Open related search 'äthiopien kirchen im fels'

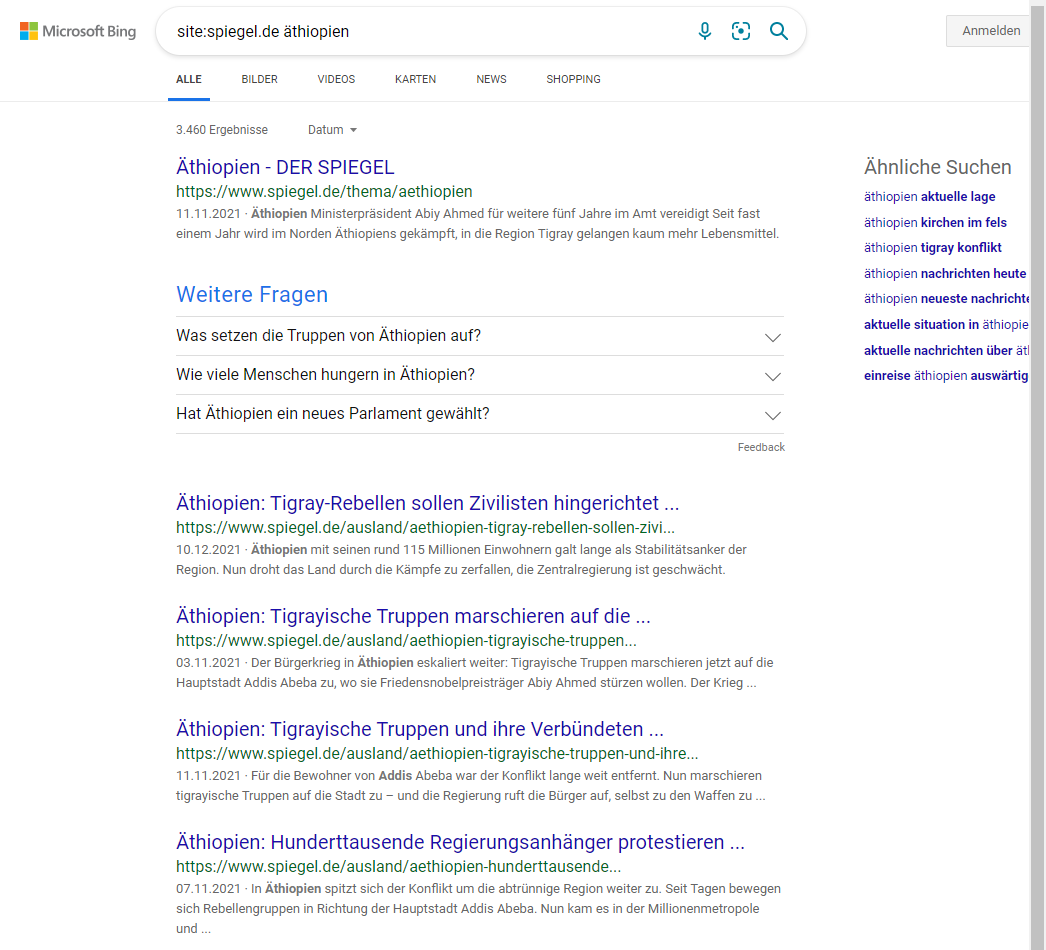[x=935, y=223]
